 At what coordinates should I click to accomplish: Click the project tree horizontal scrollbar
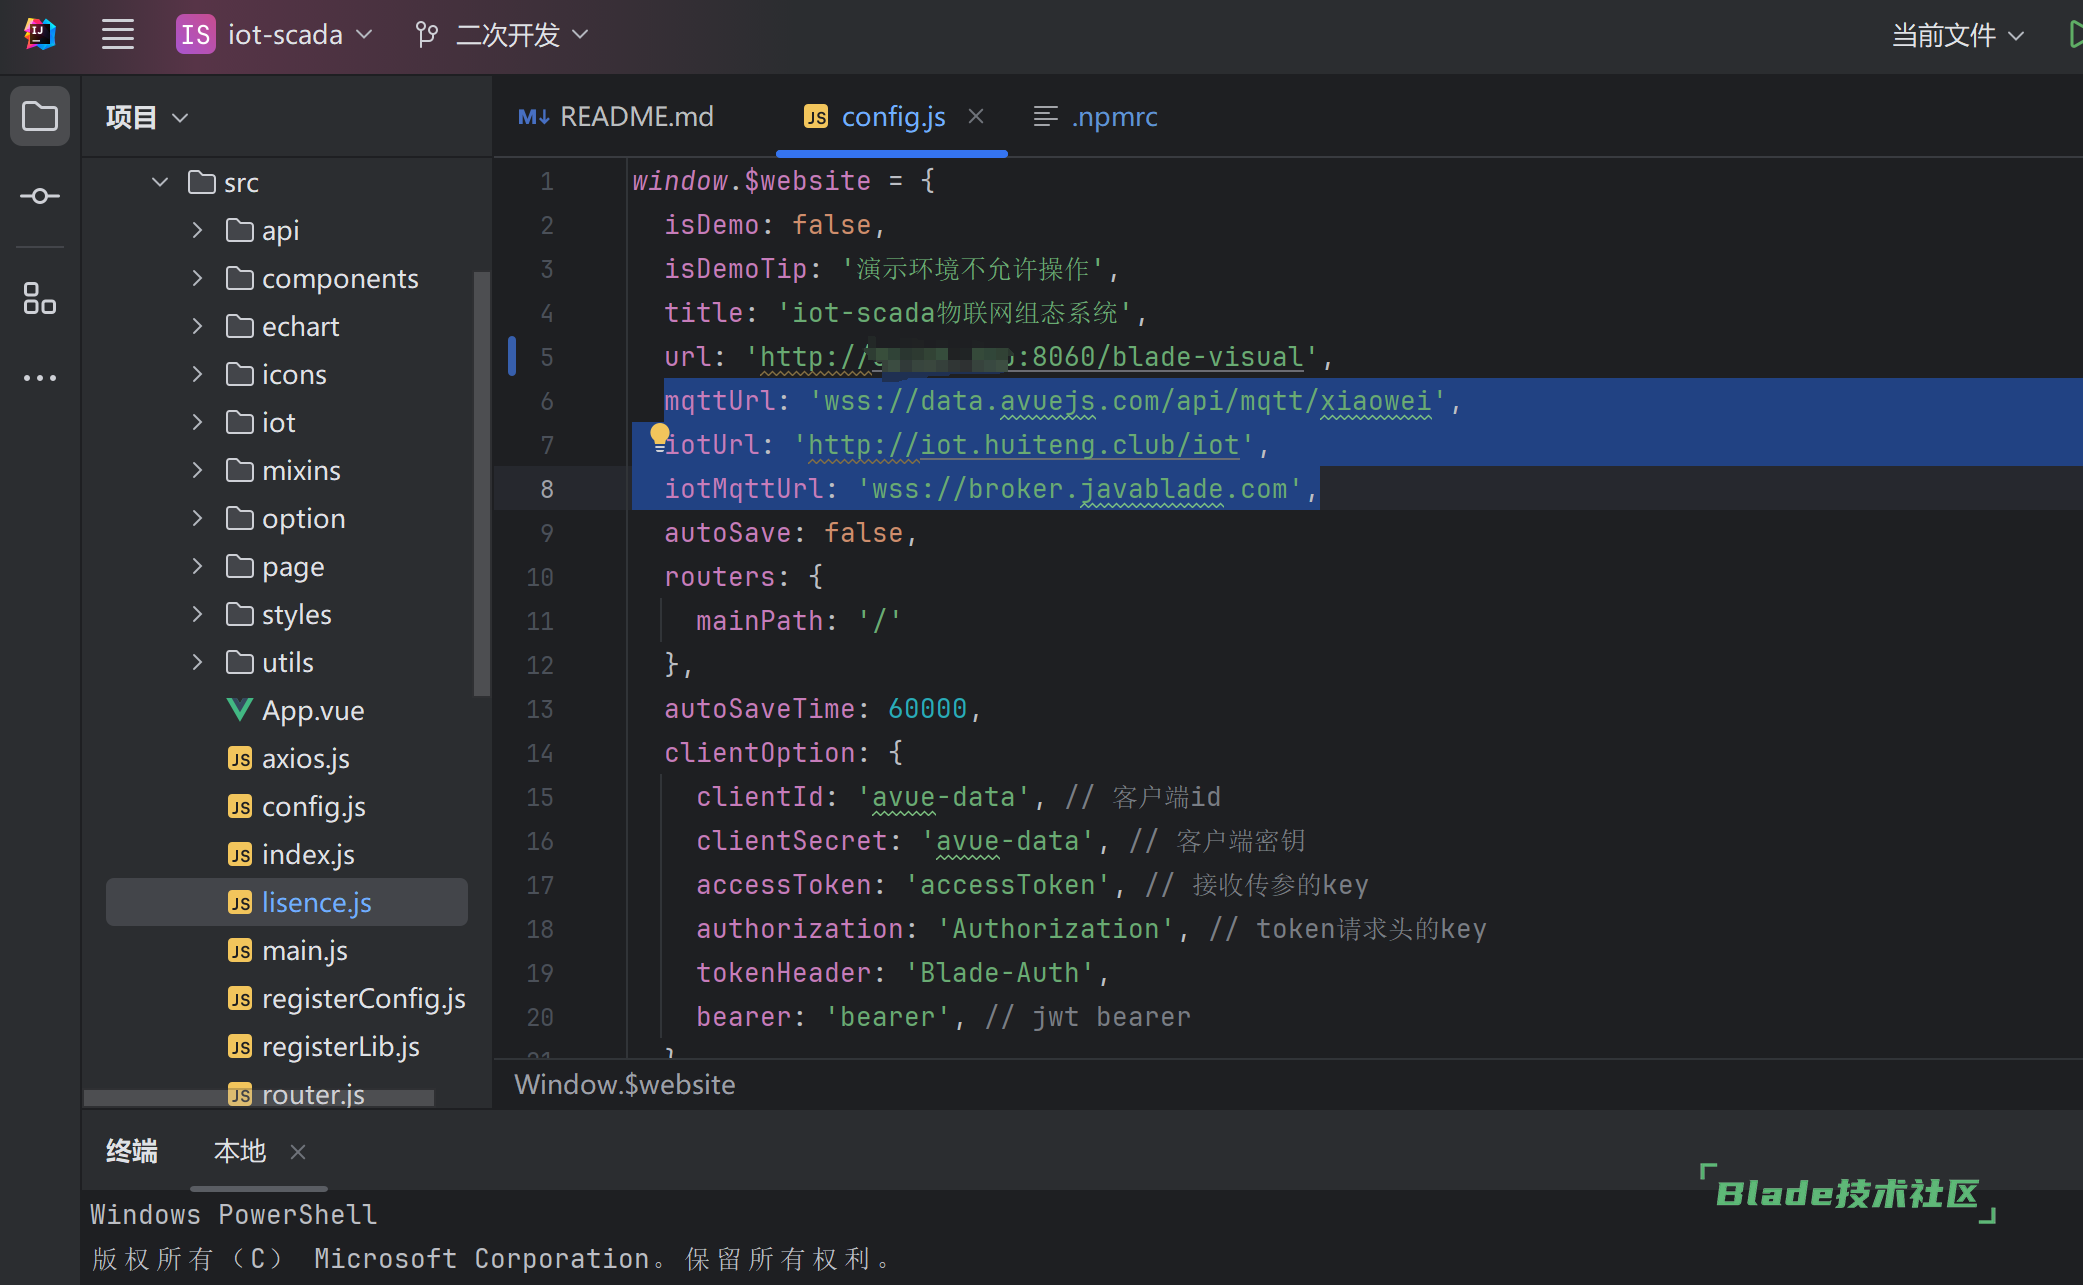coord(259,1098)
